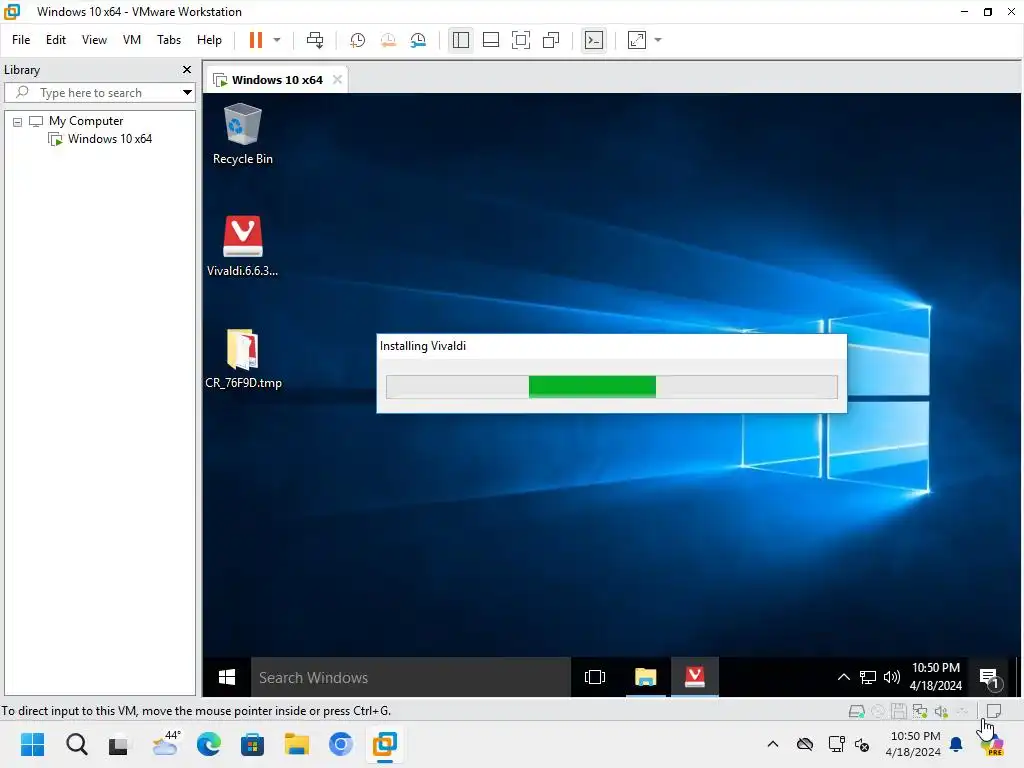Click VMware Workstation in host taskbar

385,744
